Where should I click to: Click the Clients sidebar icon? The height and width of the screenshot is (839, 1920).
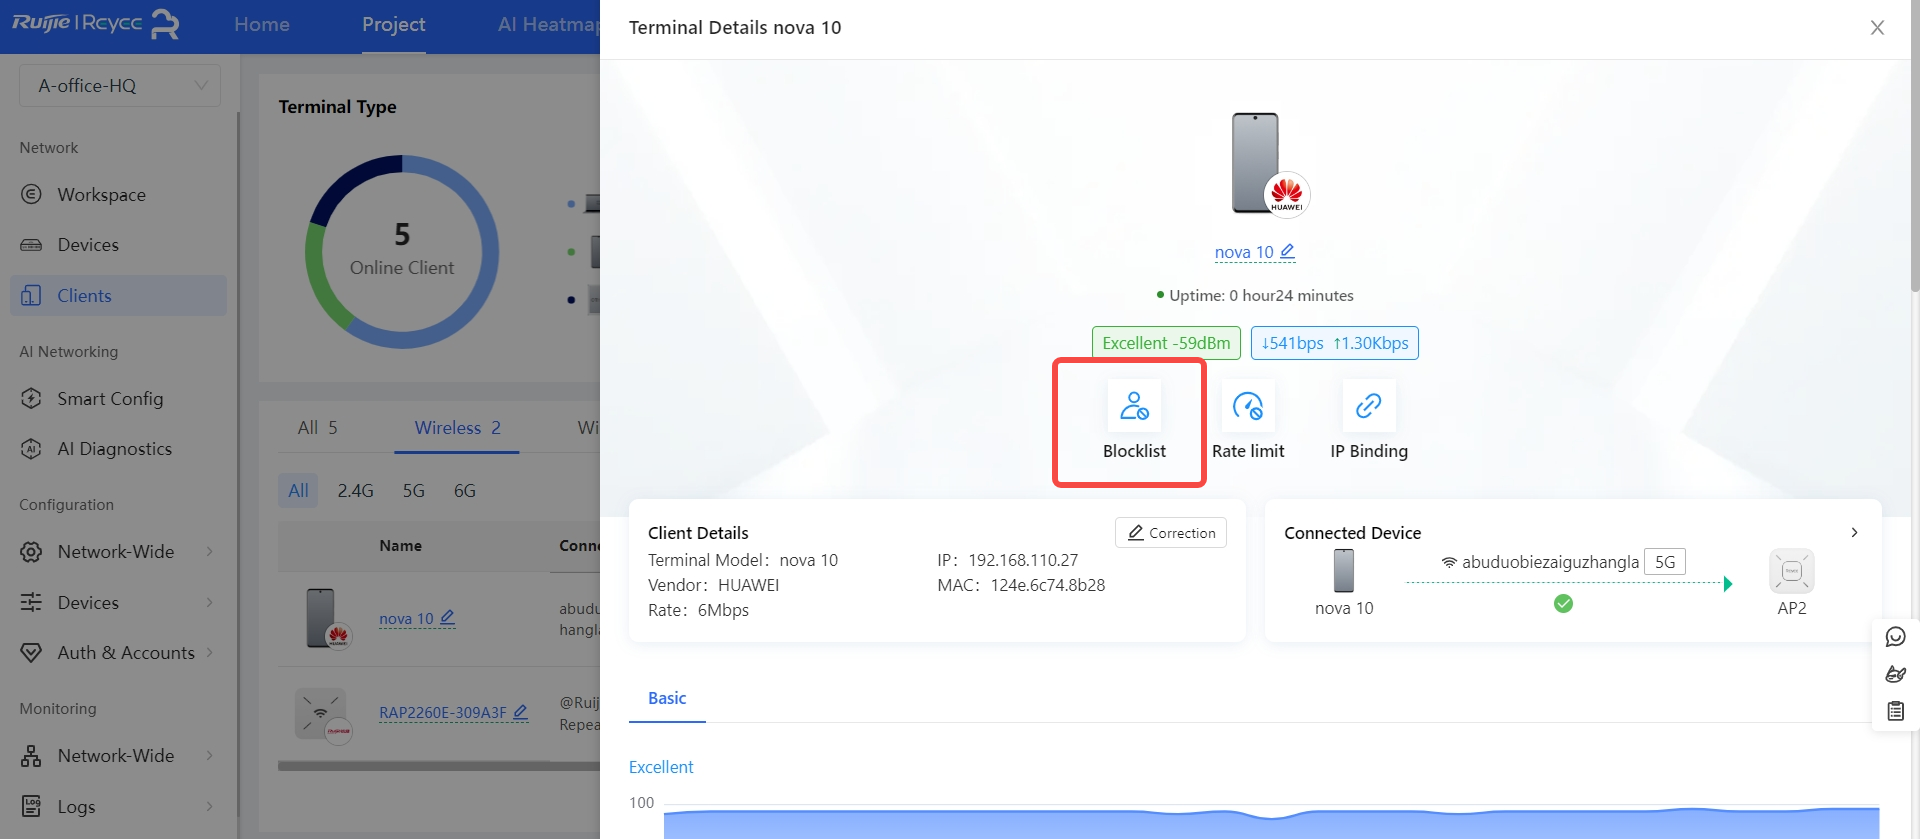(31, 295)
